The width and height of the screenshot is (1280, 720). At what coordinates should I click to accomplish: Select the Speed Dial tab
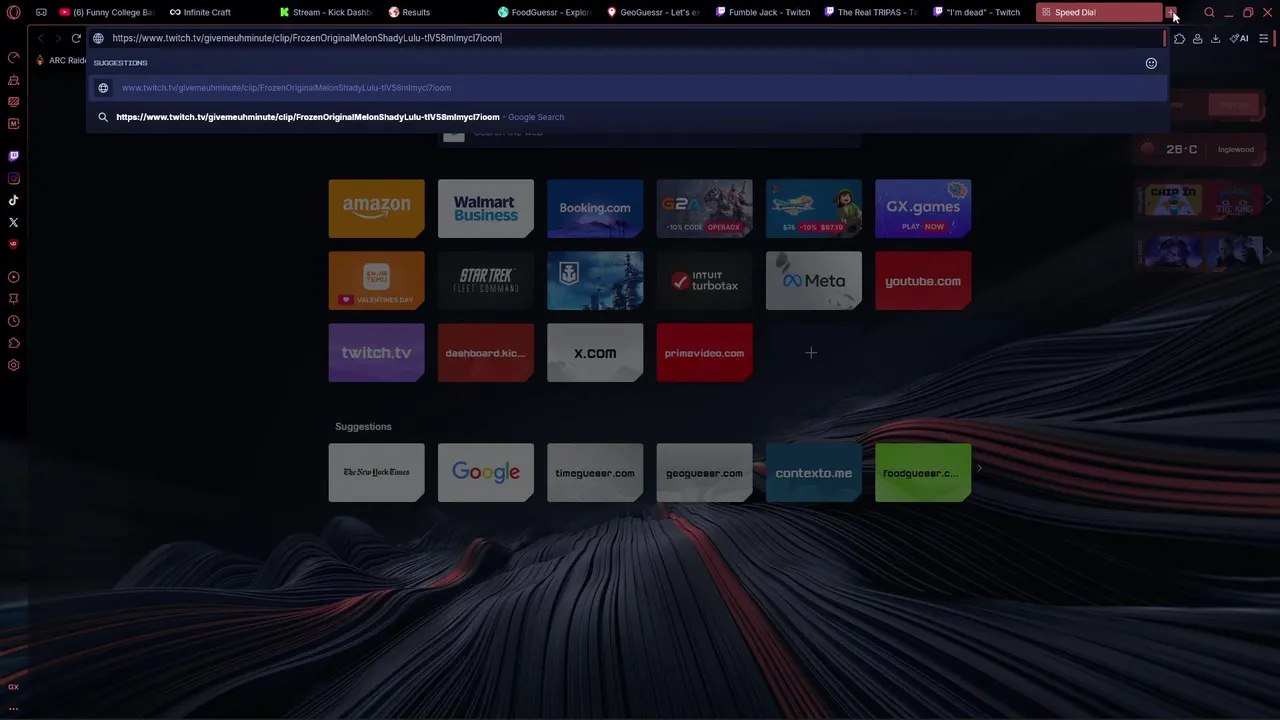[x=1098, y=12]
